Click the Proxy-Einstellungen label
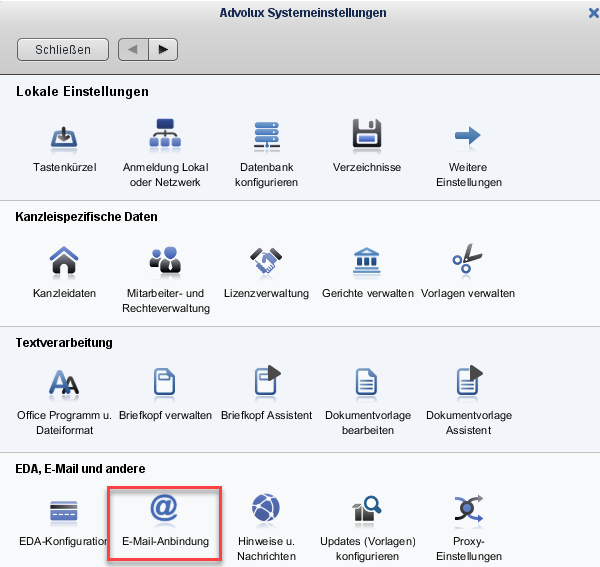This screenshot has height=567, width=600. (469, 548)
